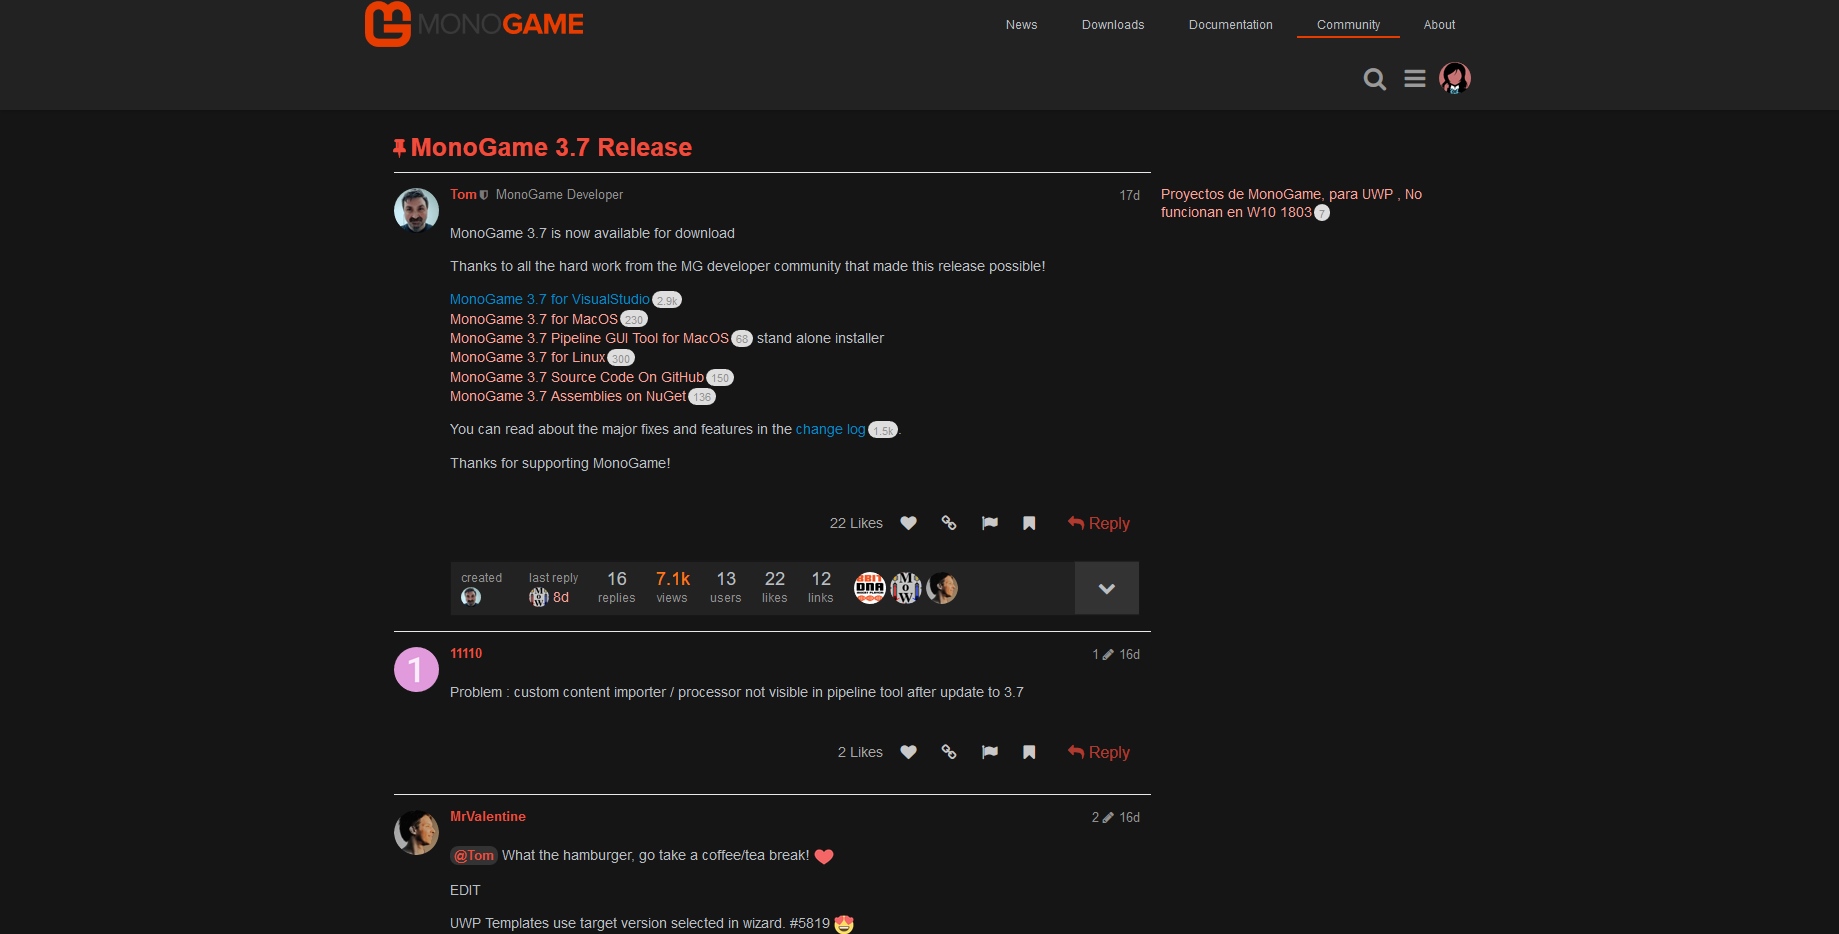Click the last reply avatar

coord(539,597)
